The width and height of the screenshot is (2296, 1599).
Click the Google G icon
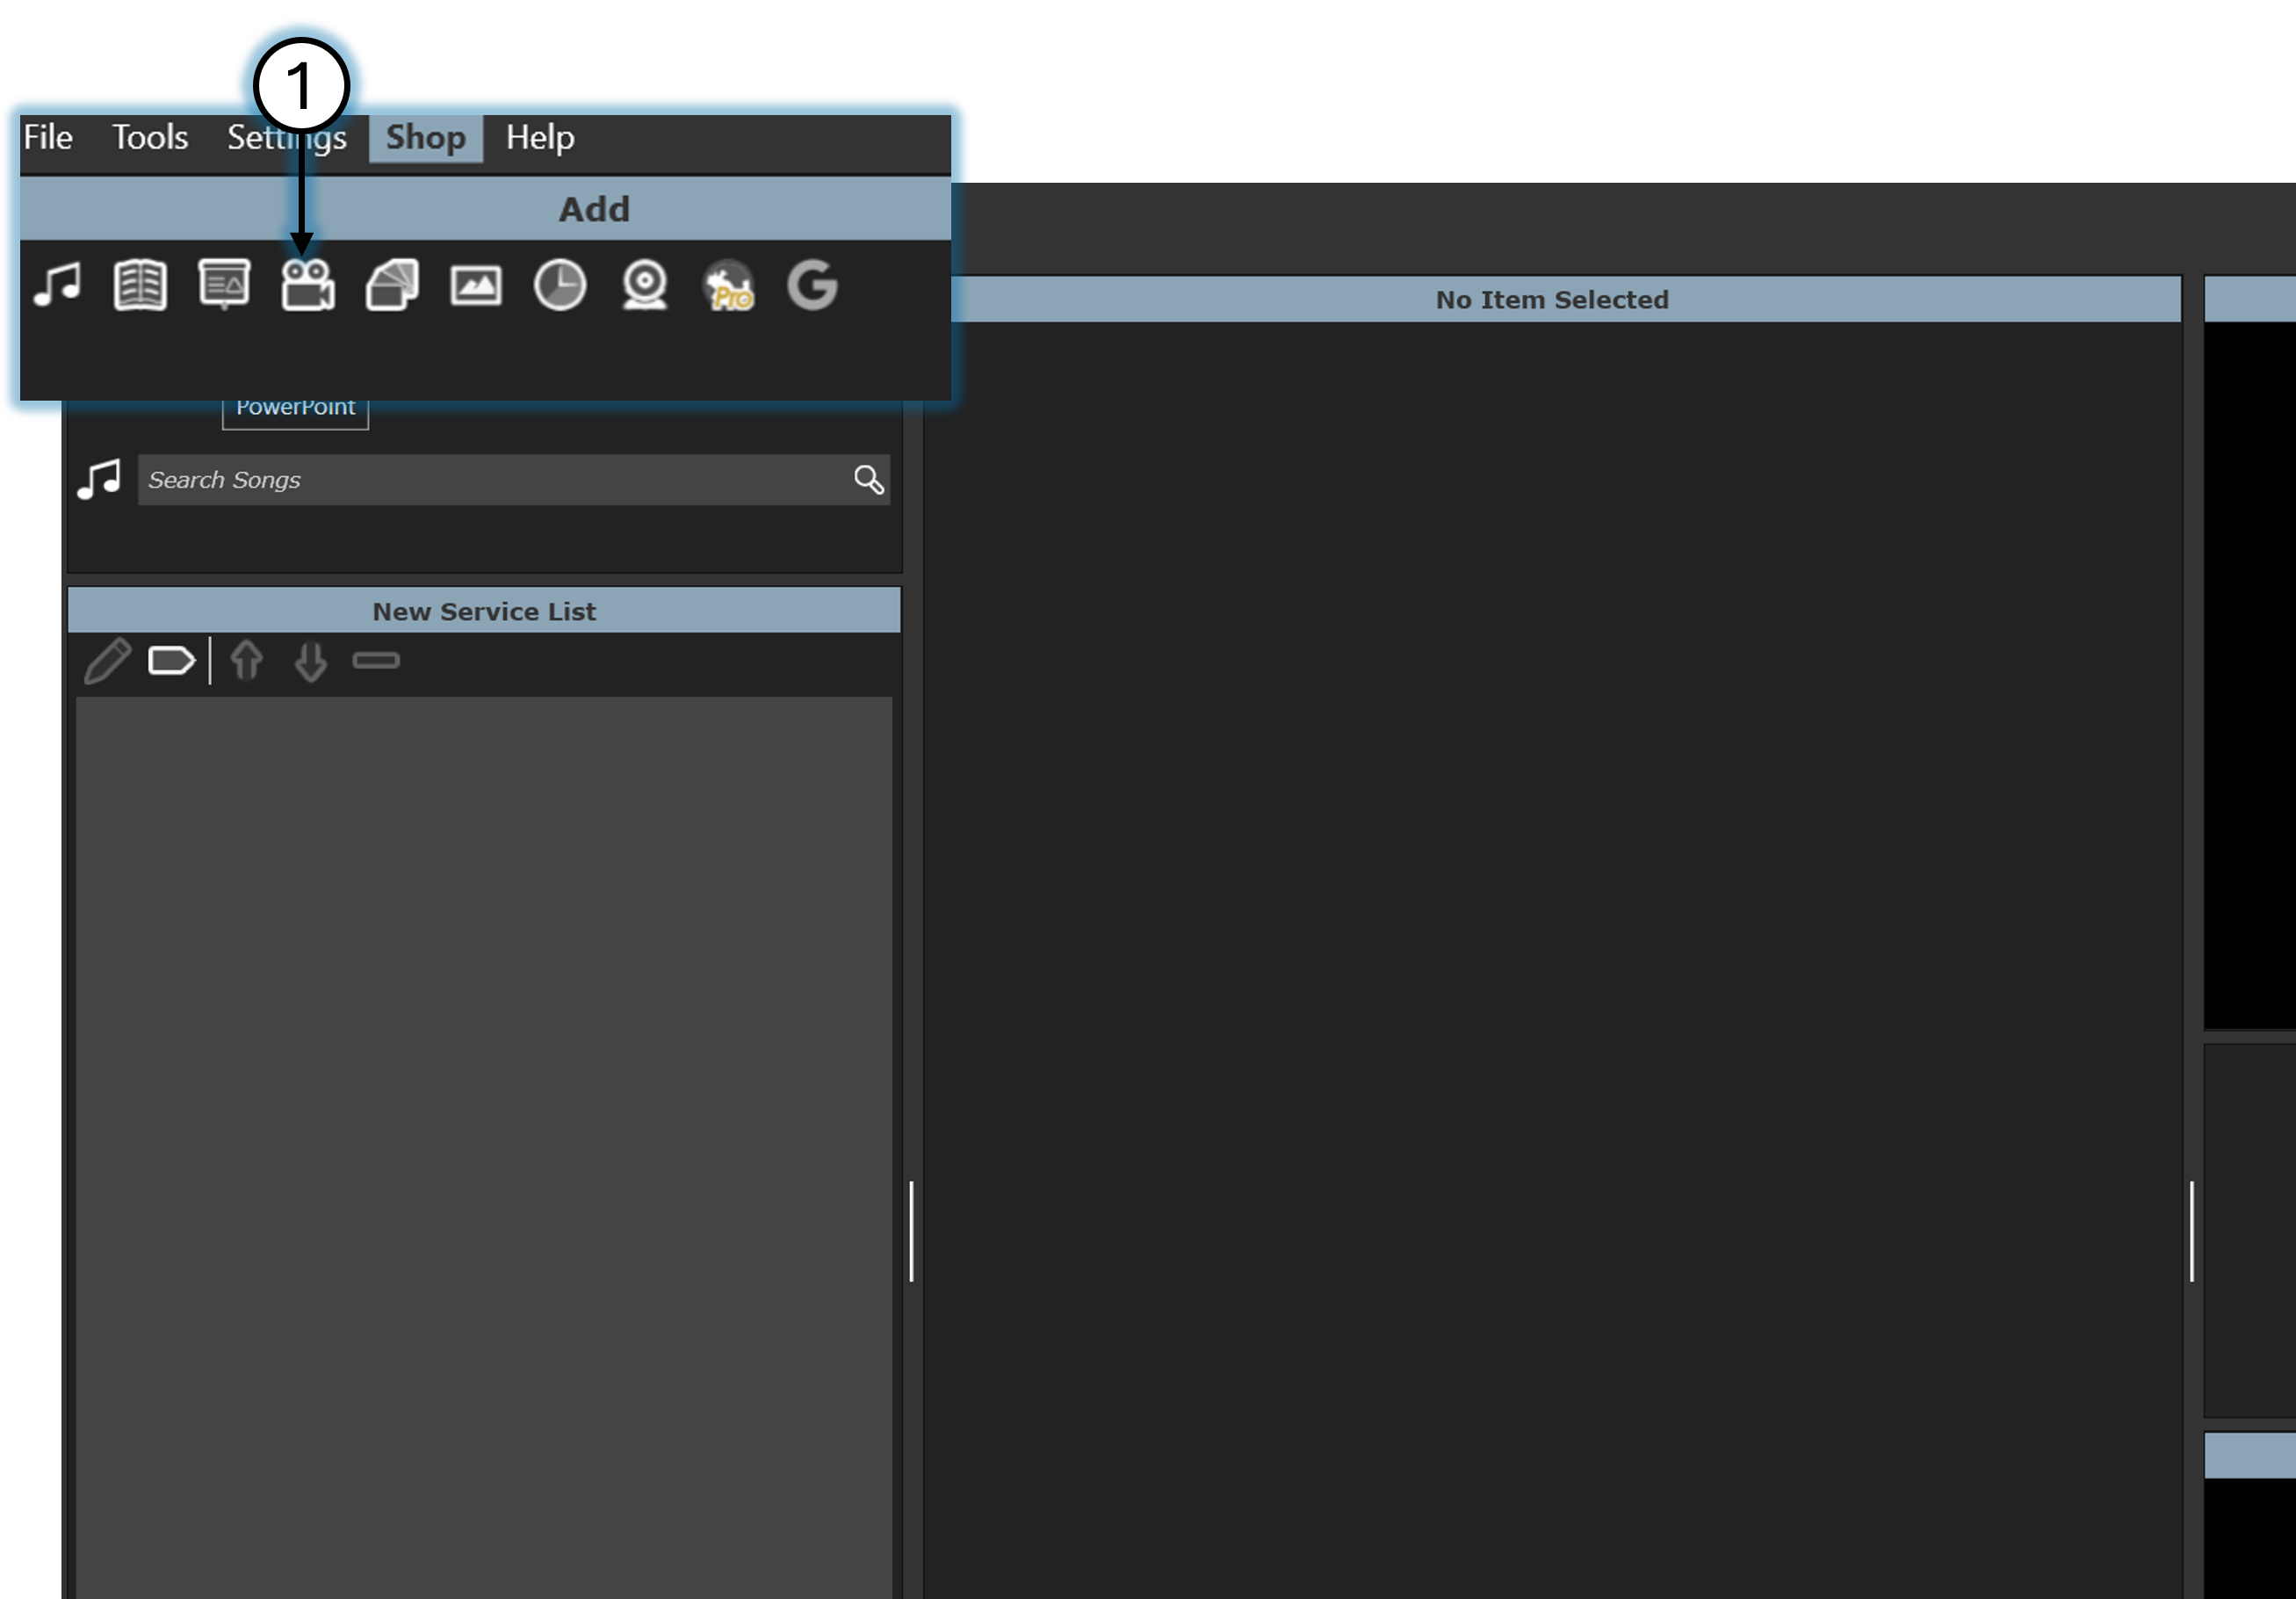(x=812, y=286)
